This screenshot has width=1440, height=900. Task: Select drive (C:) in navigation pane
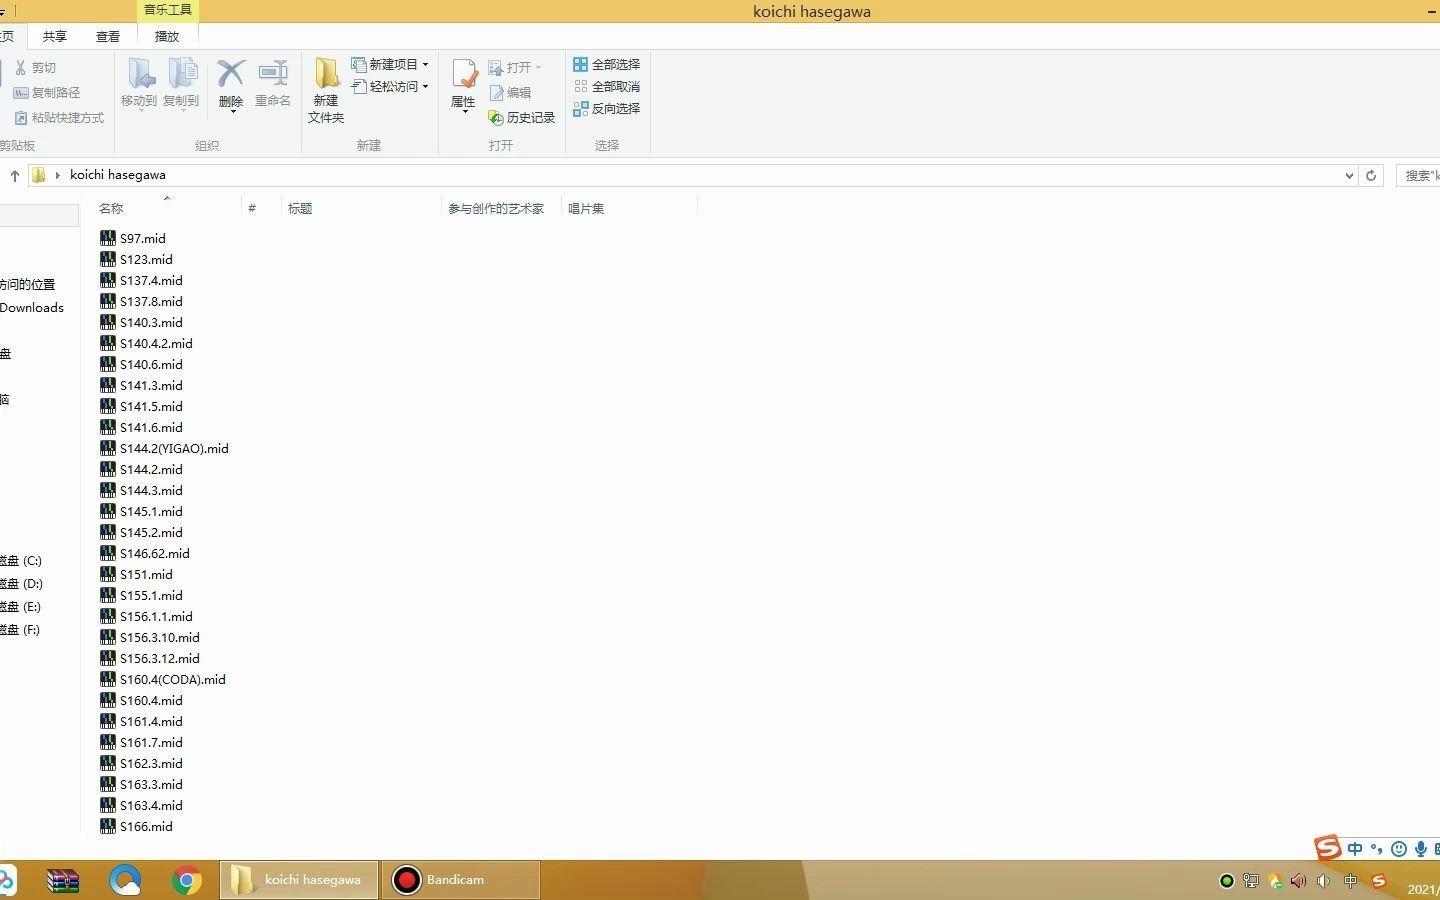pos(21,561)
